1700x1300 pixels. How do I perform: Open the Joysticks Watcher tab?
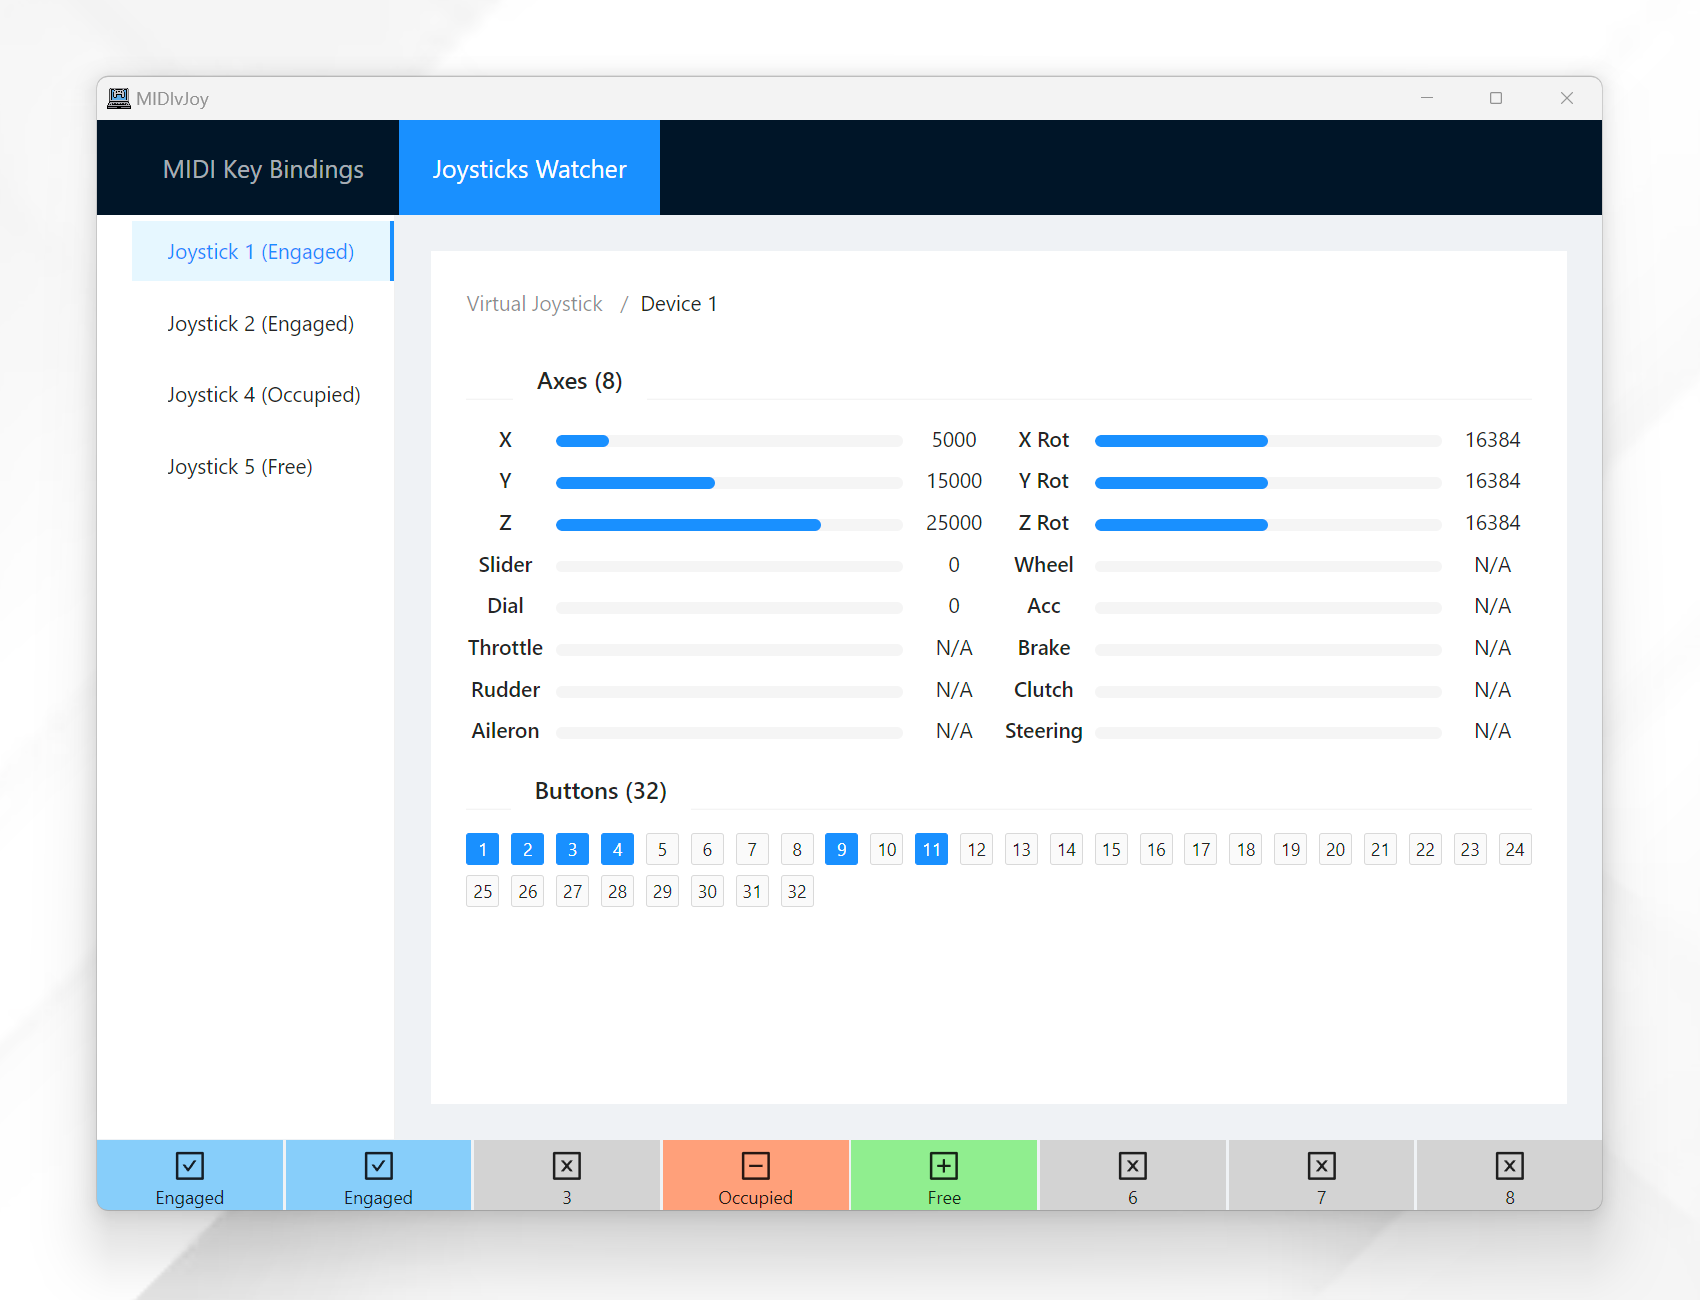(x=530, y=169)
